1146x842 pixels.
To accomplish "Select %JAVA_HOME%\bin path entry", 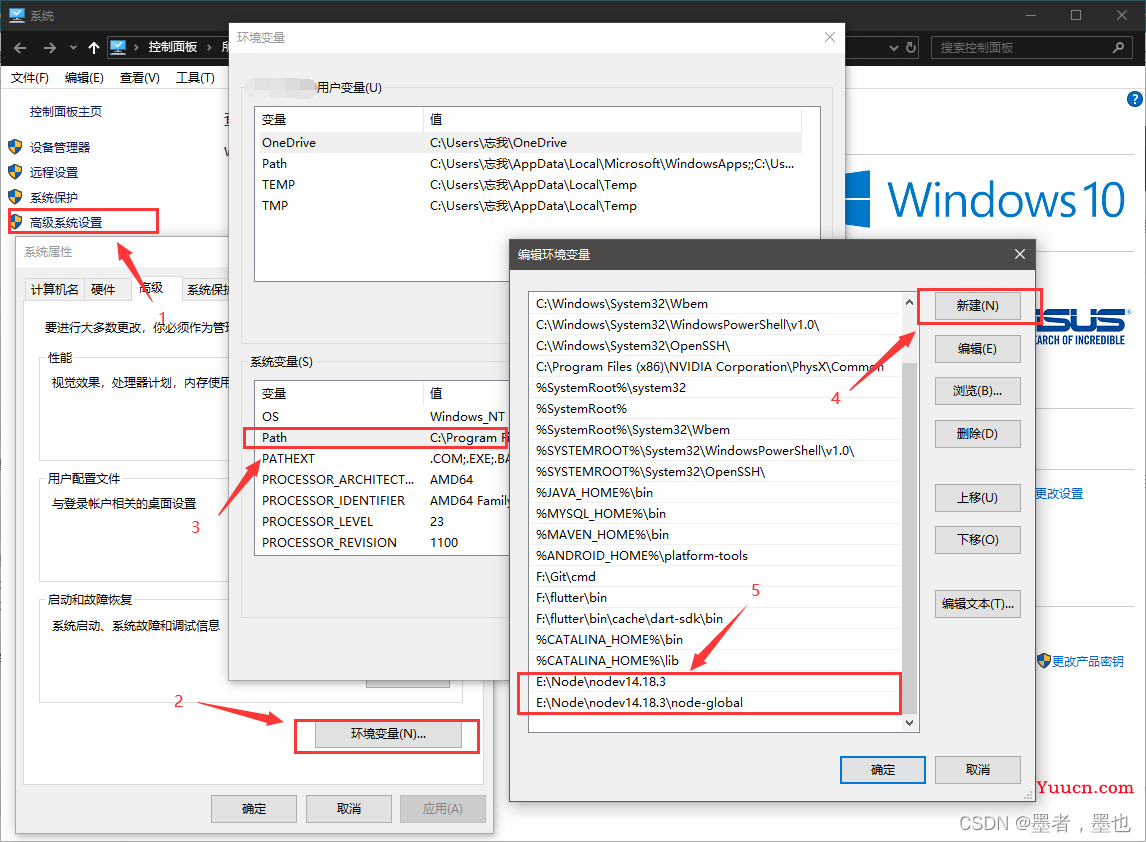I will 715,493.
